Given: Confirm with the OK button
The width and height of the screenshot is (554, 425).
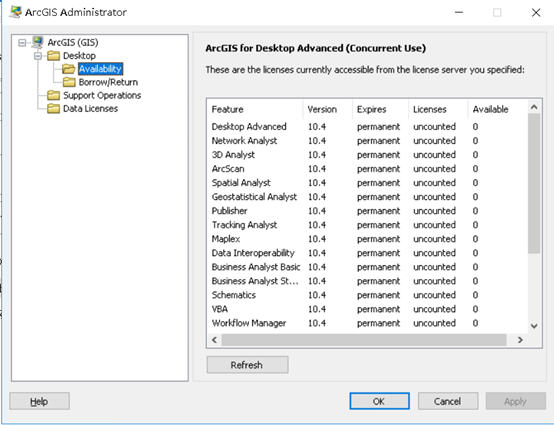Looking at the screenshot, I should click(379, 401).
